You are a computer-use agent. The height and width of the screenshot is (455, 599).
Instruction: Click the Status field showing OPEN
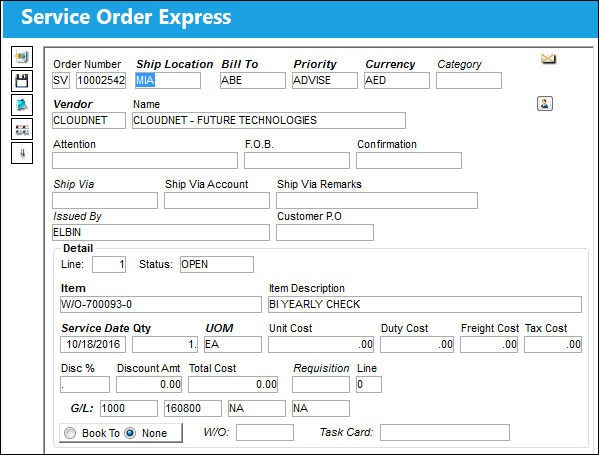tap(217, 264)
